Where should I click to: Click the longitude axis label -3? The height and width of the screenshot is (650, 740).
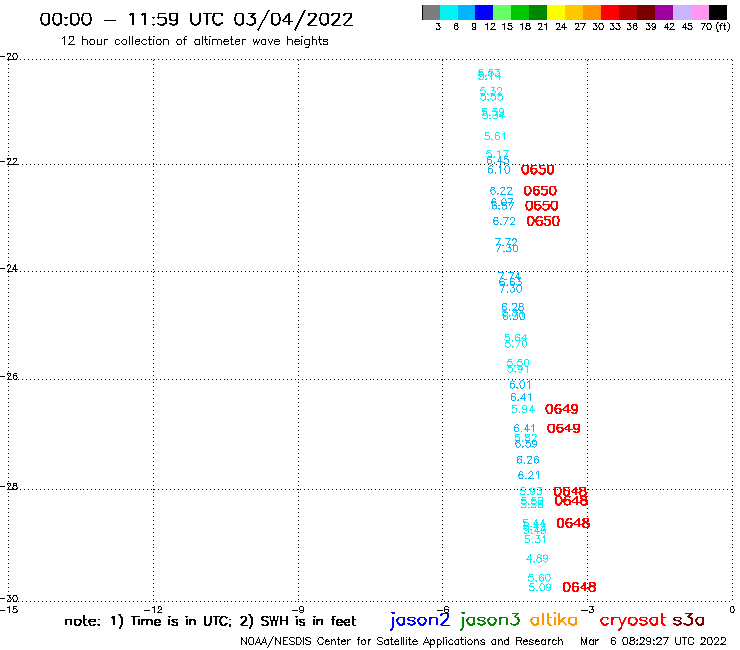[x=587, y=610]
